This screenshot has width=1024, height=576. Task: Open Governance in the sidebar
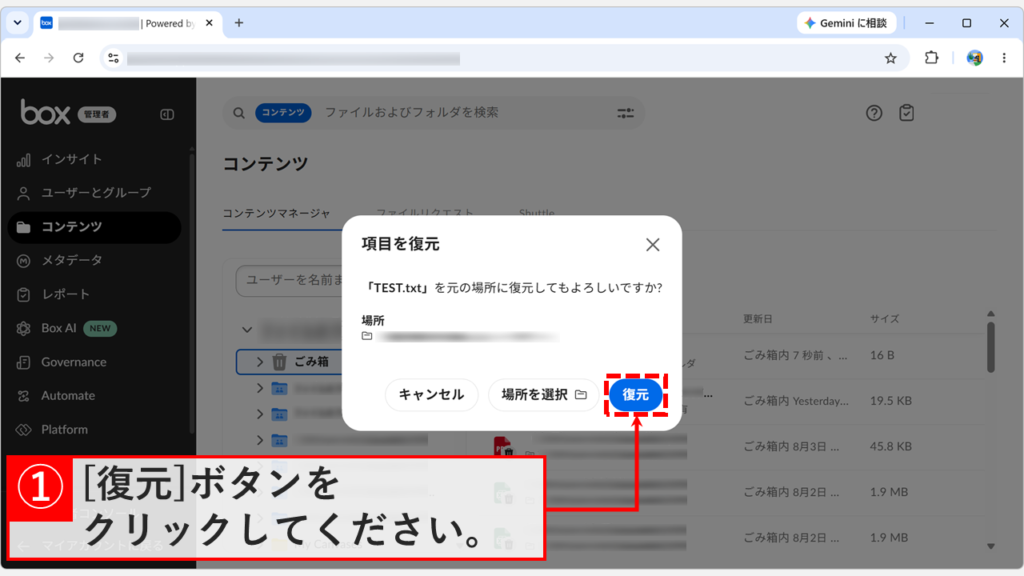coord(73,362)
